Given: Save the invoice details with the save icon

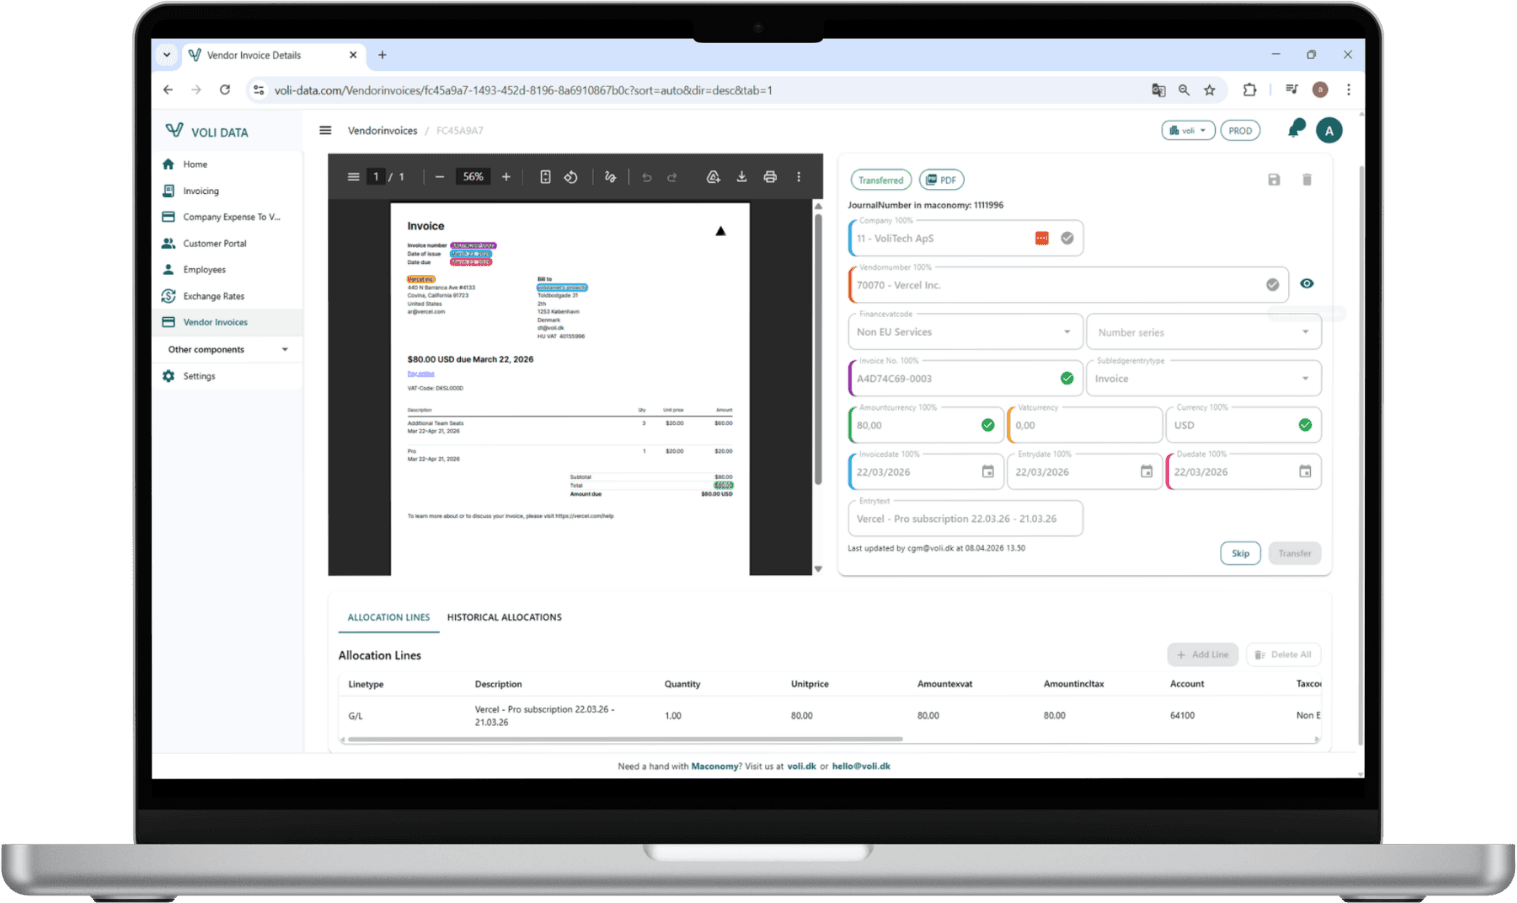Looking at the screenshot, I should pos(1273,179).
